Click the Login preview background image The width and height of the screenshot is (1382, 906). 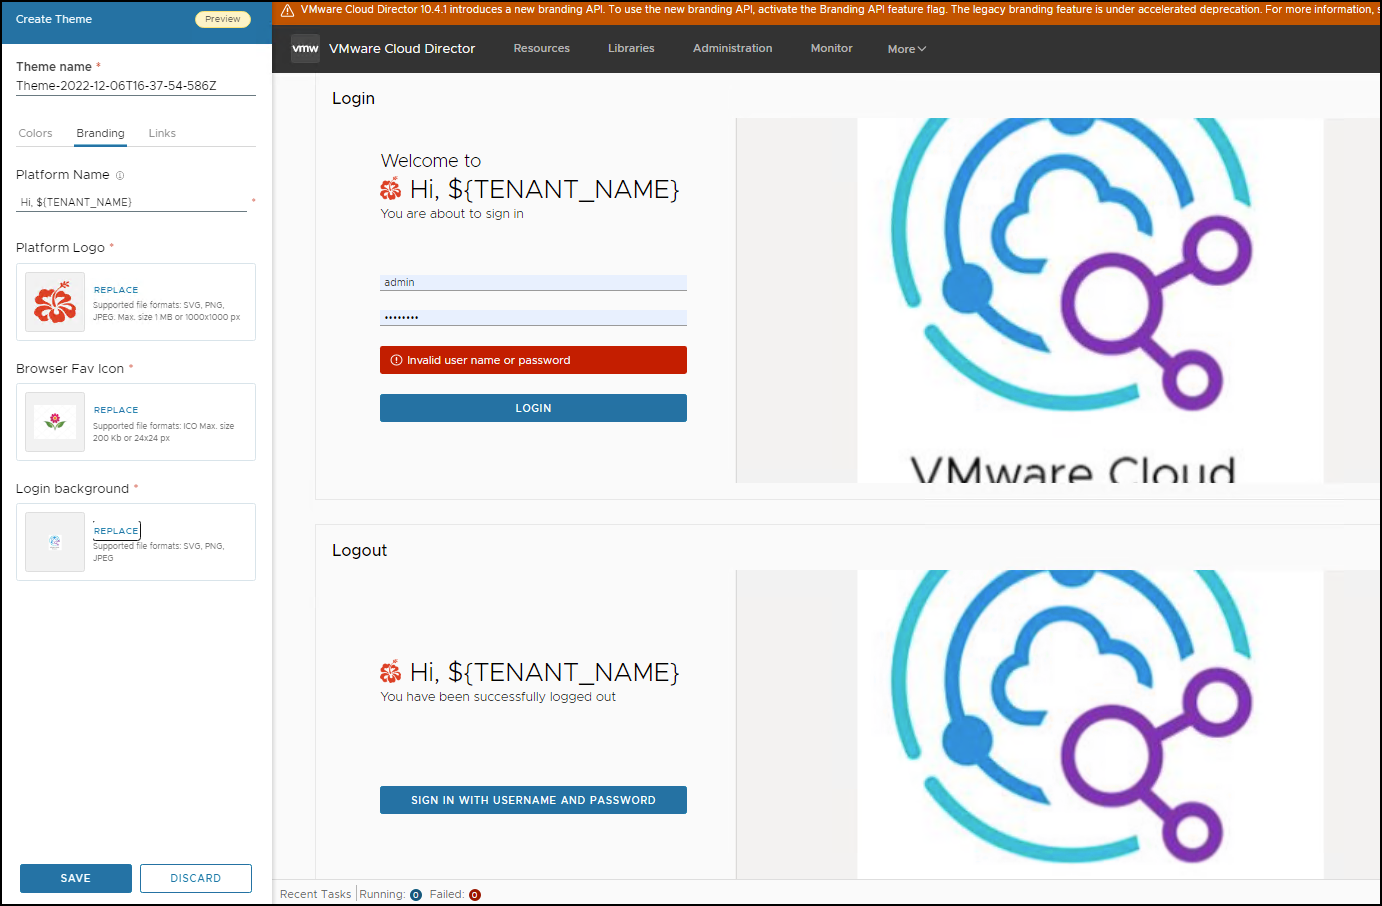click(x=1058, y=300)
